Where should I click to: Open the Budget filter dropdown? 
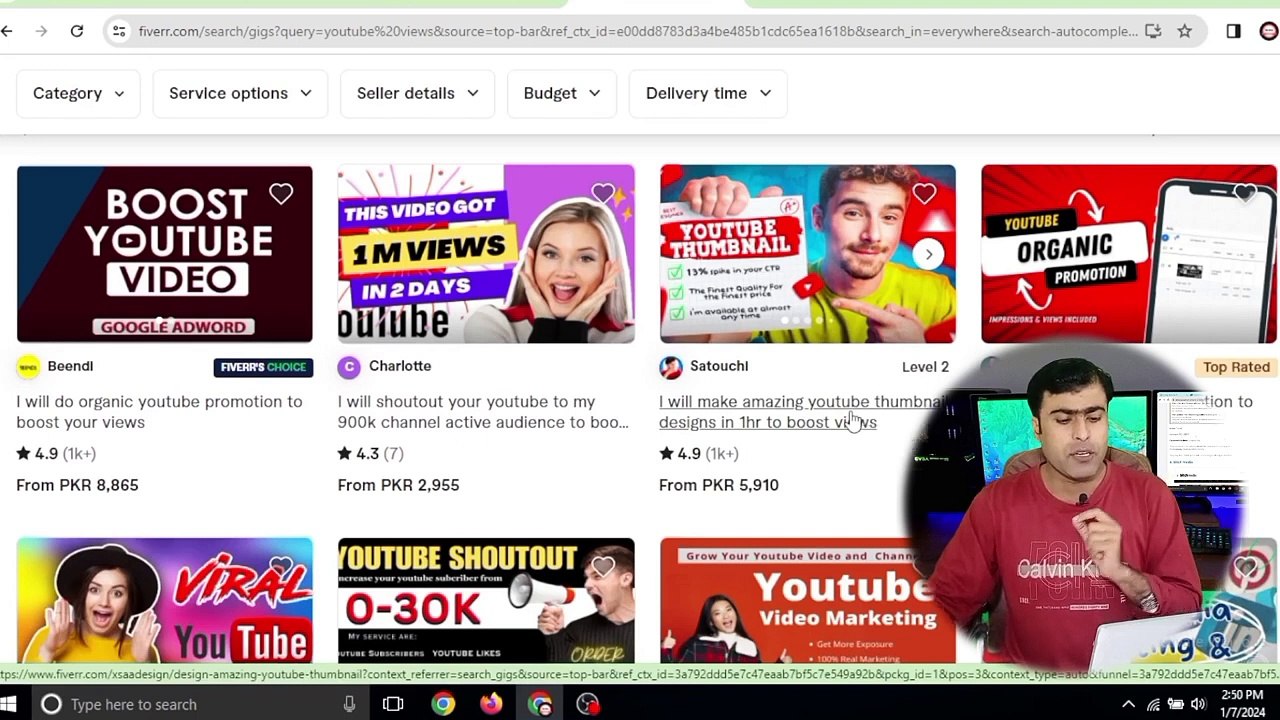(x=562, y=93)
